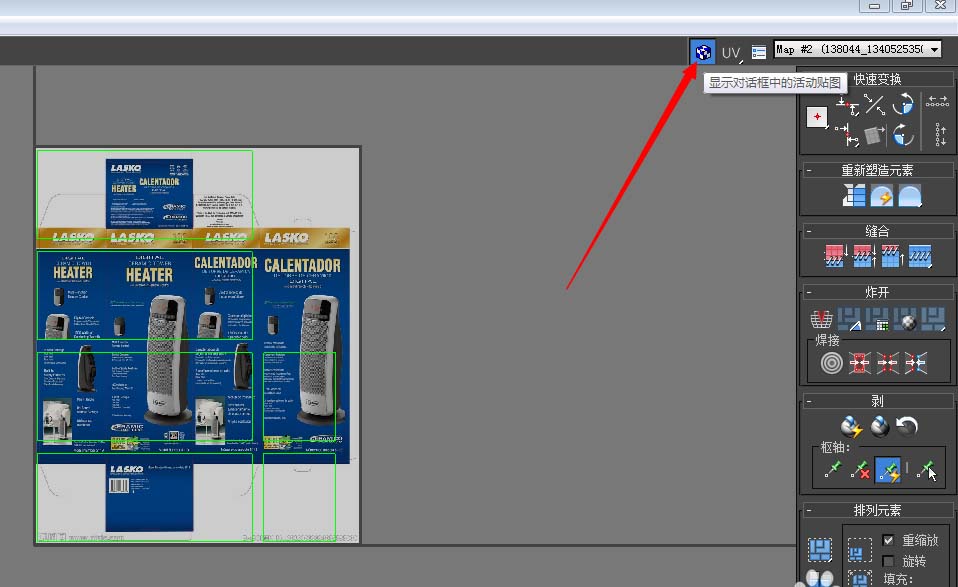Viewport: 958px width, 587px height.
Task: Click straighten selection icon in Reshape Elements
Action: 854,195
